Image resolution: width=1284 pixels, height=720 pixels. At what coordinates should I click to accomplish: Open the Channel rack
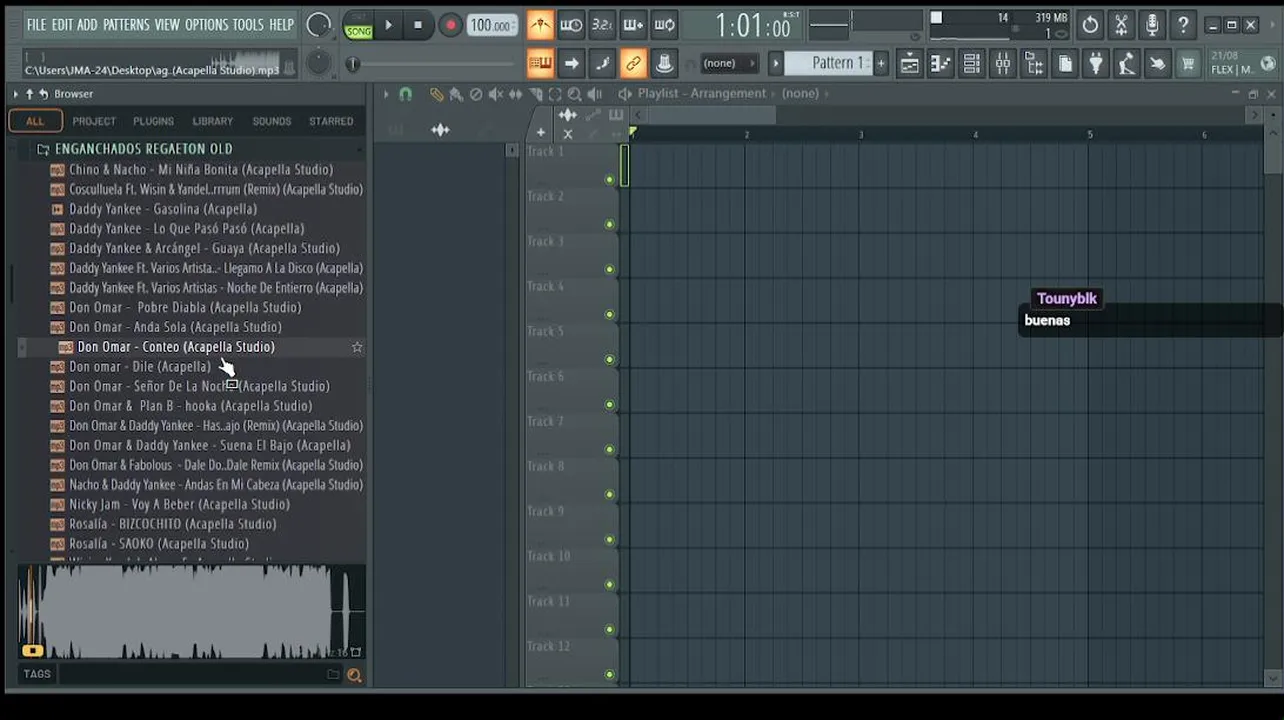tap(971, 64)
